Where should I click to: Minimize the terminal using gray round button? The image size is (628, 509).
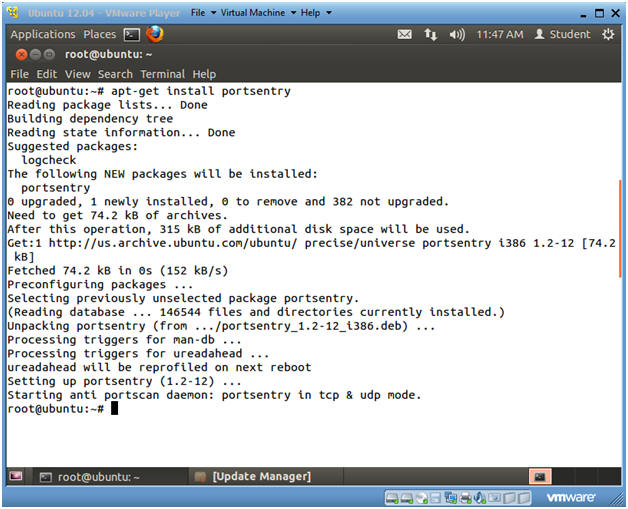click(36, 54)
